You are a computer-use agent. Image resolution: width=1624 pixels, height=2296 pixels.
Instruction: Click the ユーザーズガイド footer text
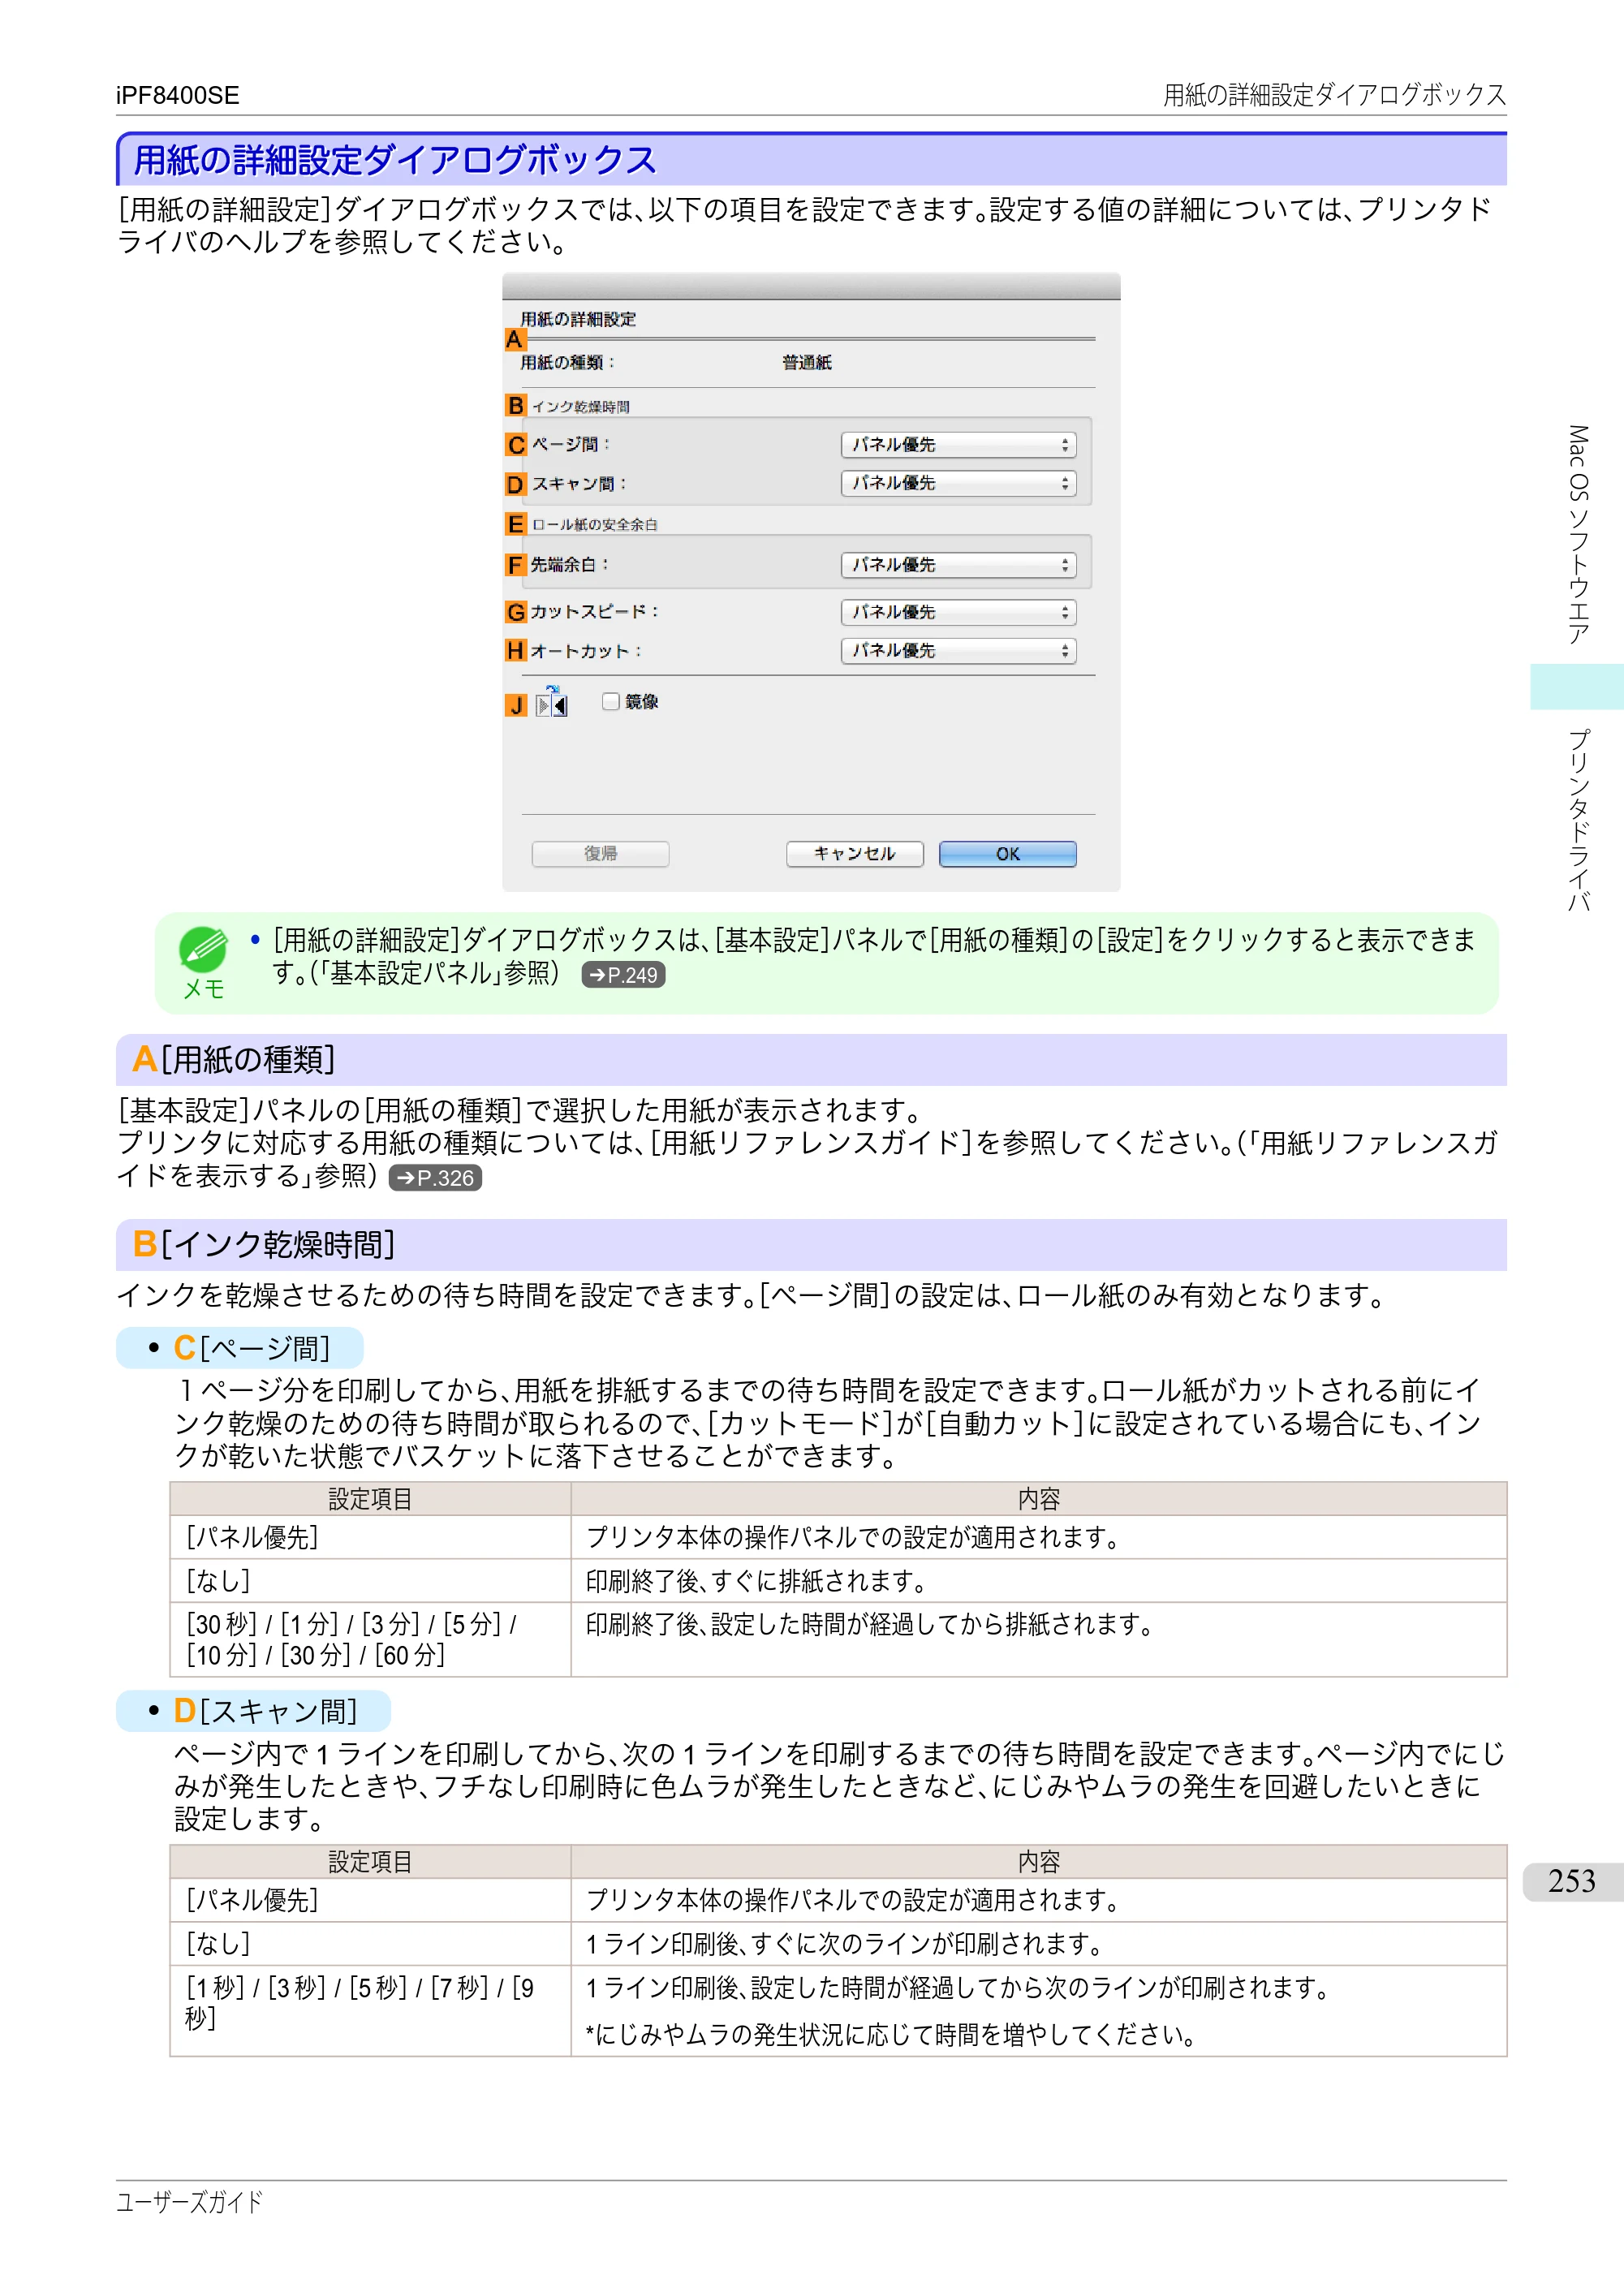pyautogui.click(x=189, y=2202)
